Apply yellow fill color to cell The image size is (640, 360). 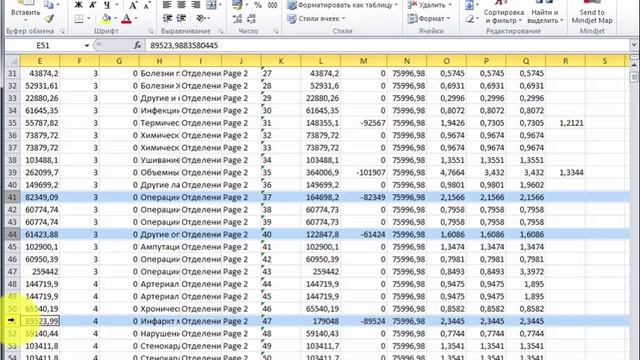(106, 19)
